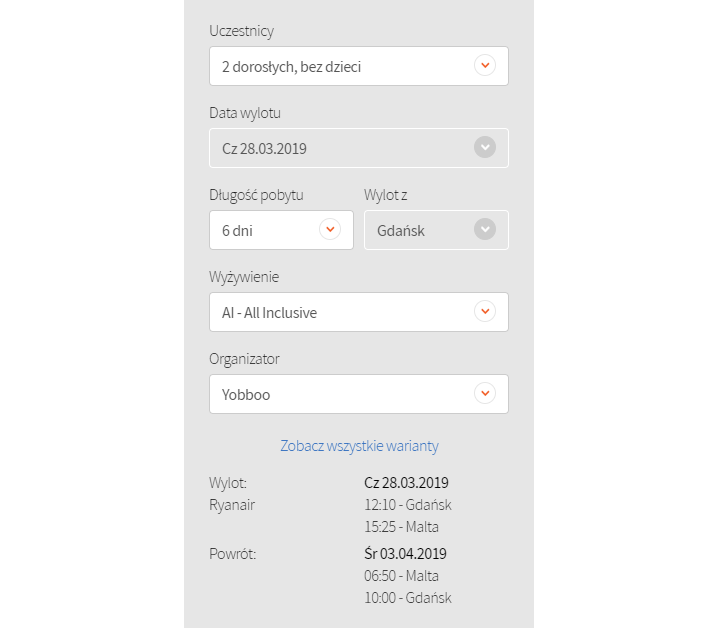Click the orange chevron icon in Uczestnicy field
The height and width of the screenshot is (635, 720).
click(x=484, y=66)
